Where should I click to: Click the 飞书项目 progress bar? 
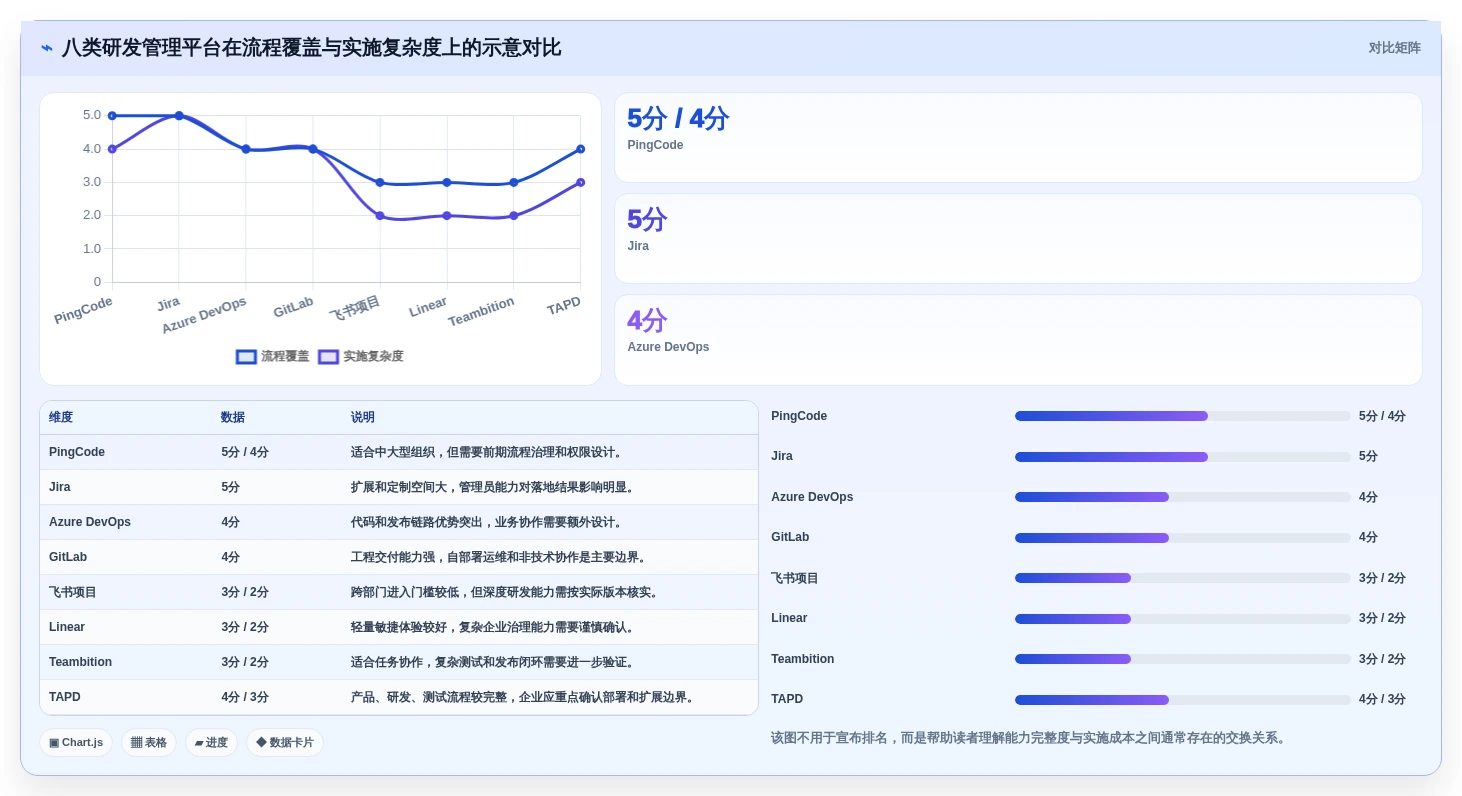pos(1182,578)
